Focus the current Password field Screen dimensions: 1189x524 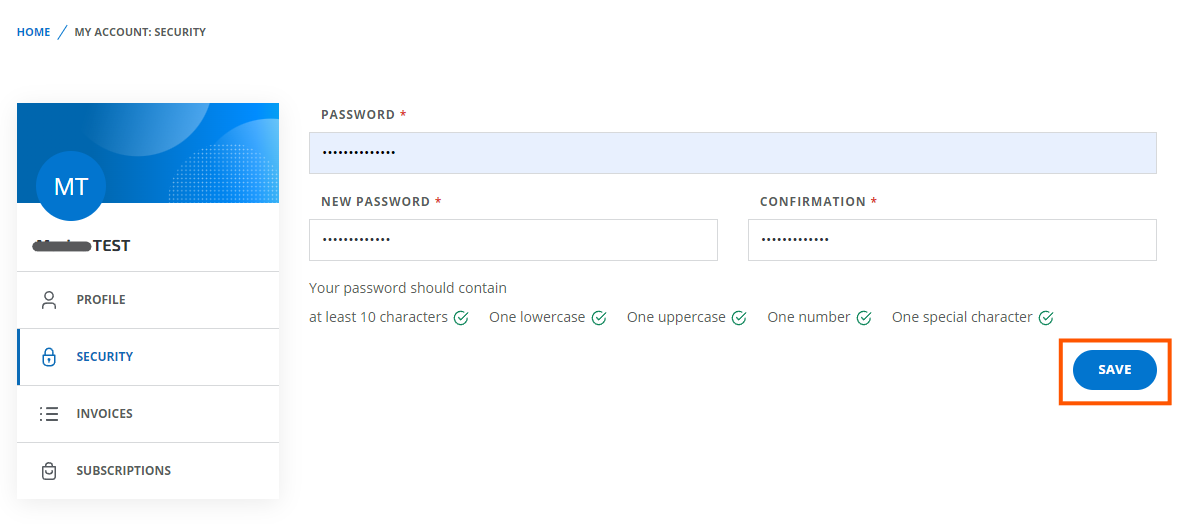pos(732,153)
